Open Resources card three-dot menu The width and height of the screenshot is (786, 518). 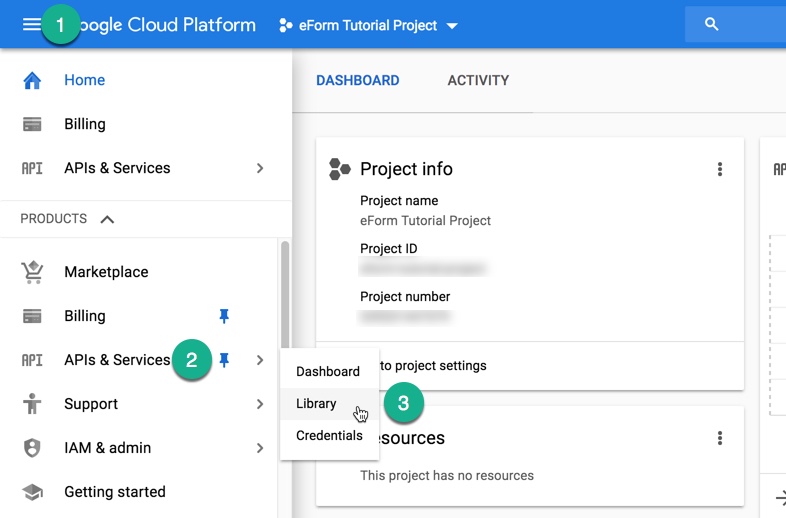click(x=720, y=438)
